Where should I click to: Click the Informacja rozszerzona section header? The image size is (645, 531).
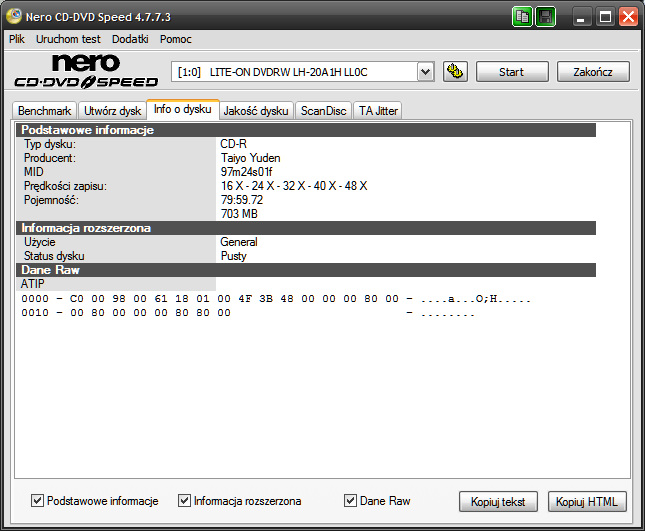click(x=306, y=228)
